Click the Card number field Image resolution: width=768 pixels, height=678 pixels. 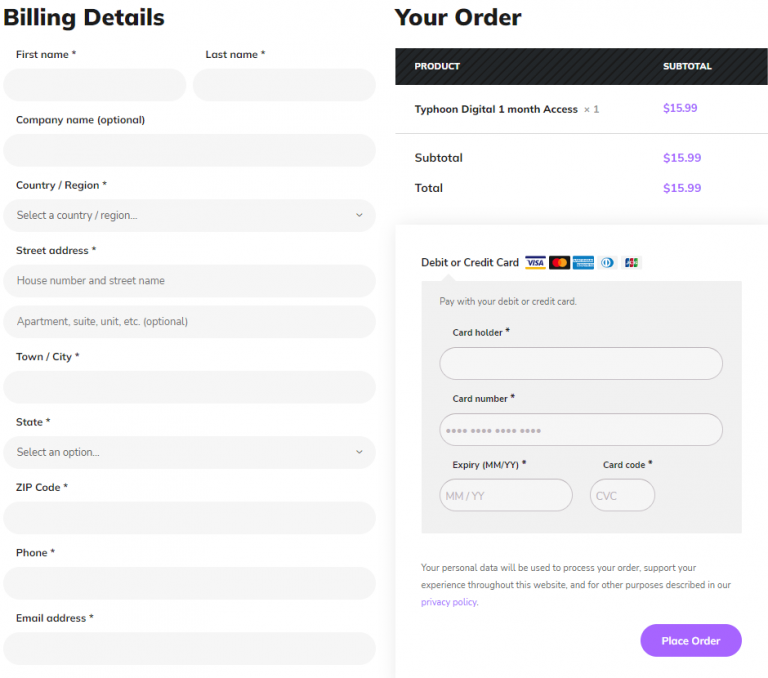(x=581, y=430)
